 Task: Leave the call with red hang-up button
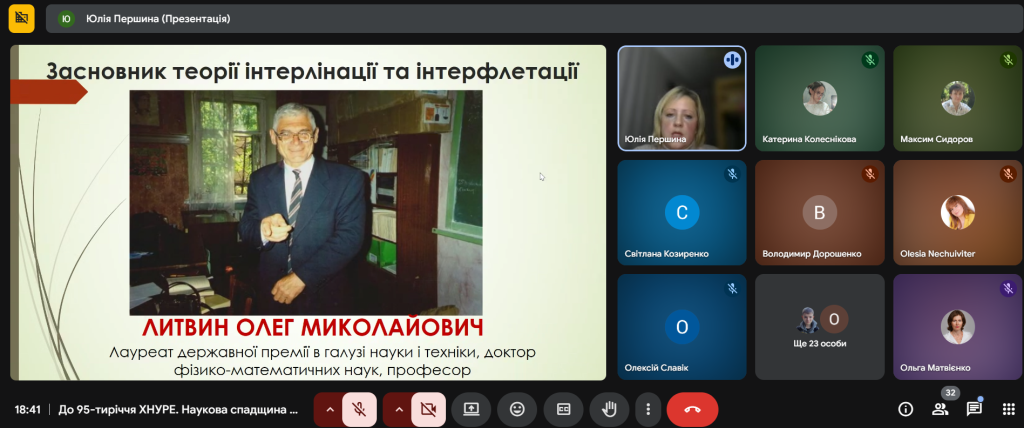[x=692, y=410]
